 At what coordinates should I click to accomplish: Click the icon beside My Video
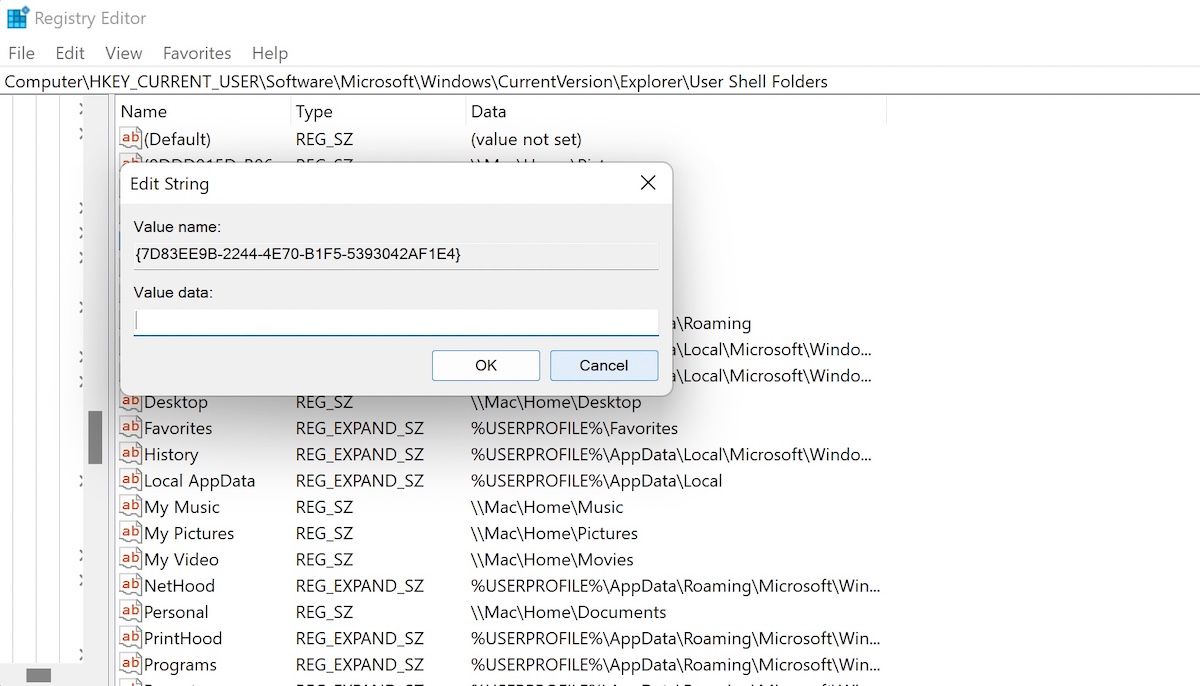click(130, 559)
